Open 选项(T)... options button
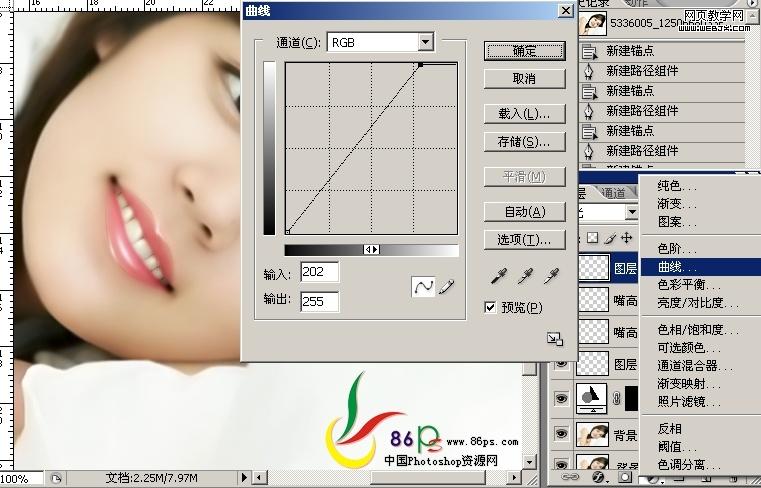The image size is (761, 488). 525,239
